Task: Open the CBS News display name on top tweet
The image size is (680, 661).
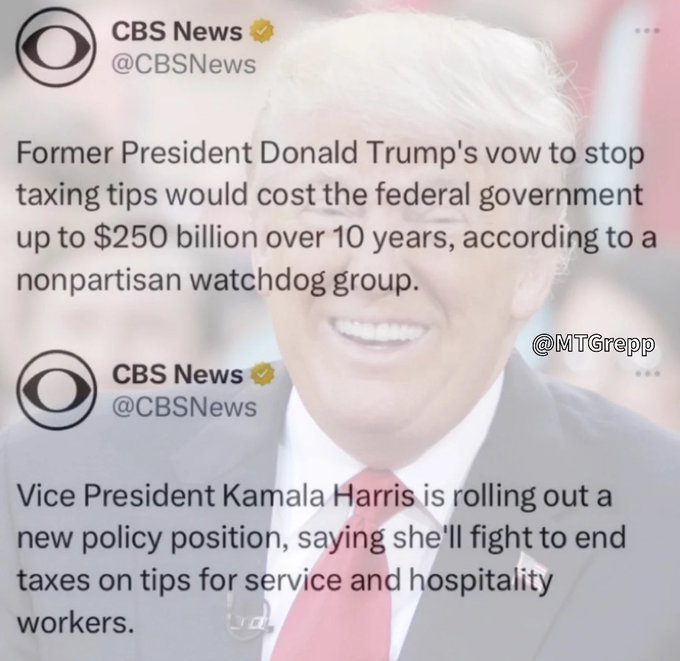Action: (x=177, y=32)
